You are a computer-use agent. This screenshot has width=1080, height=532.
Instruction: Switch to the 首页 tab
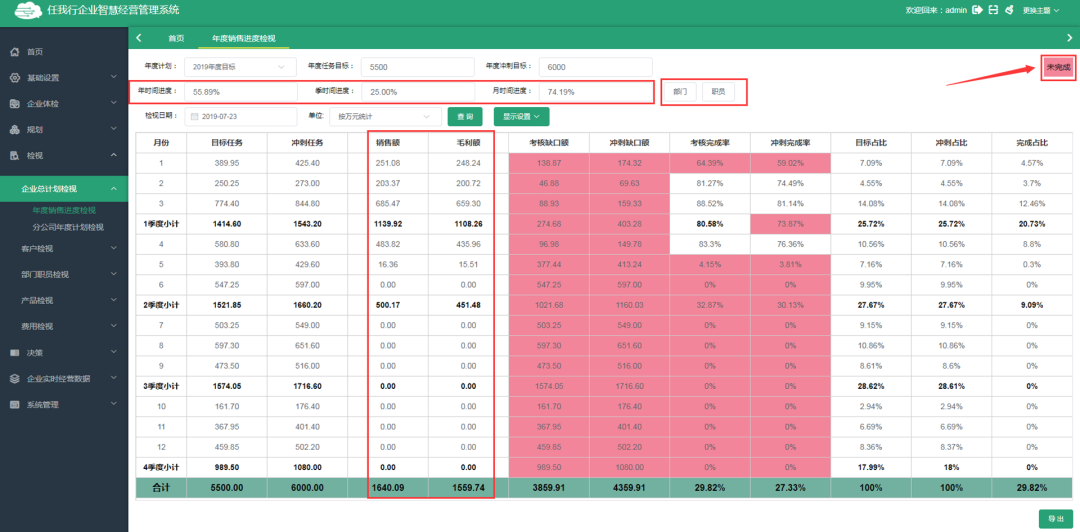point(176,39)
